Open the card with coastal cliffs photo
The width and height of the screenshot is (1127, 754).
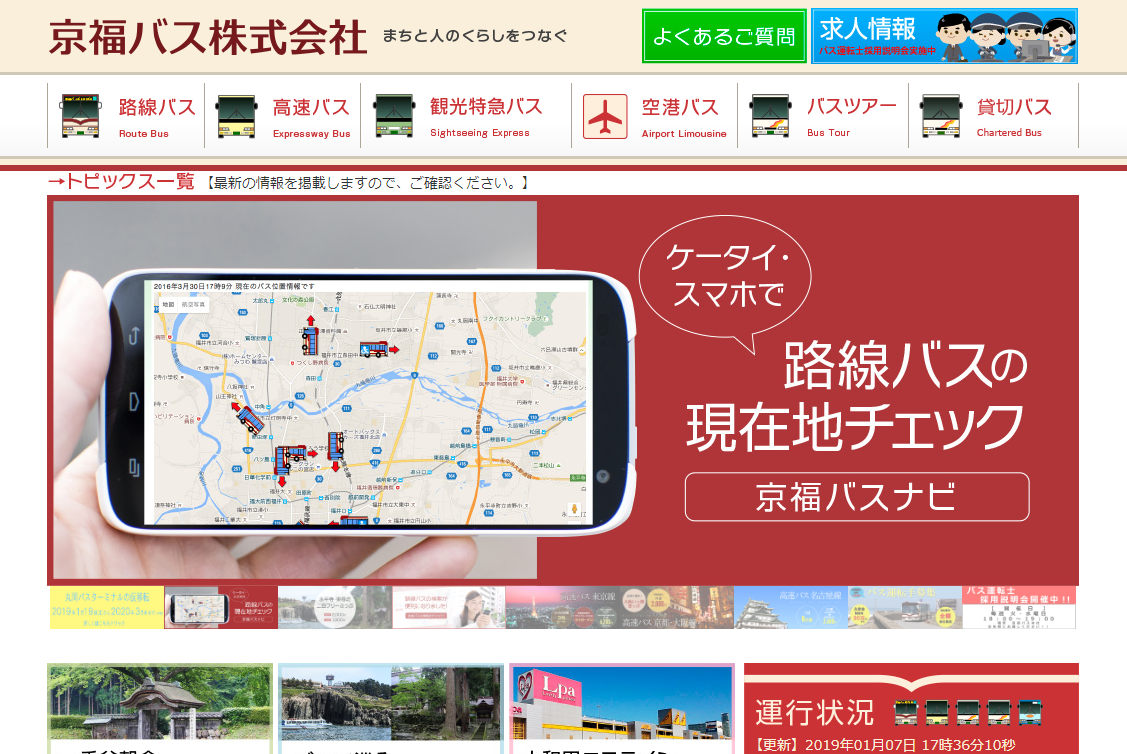pos(391,709)
